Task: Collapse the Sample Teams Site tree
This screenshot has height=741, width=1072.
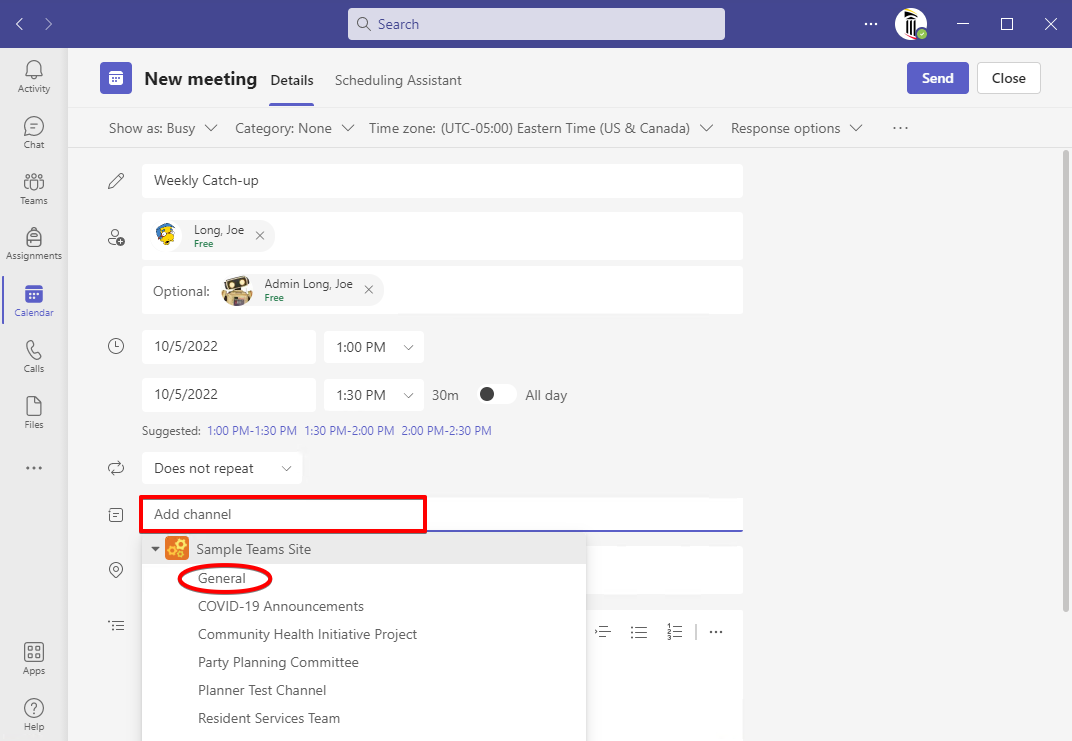Action: coord(155,549)
